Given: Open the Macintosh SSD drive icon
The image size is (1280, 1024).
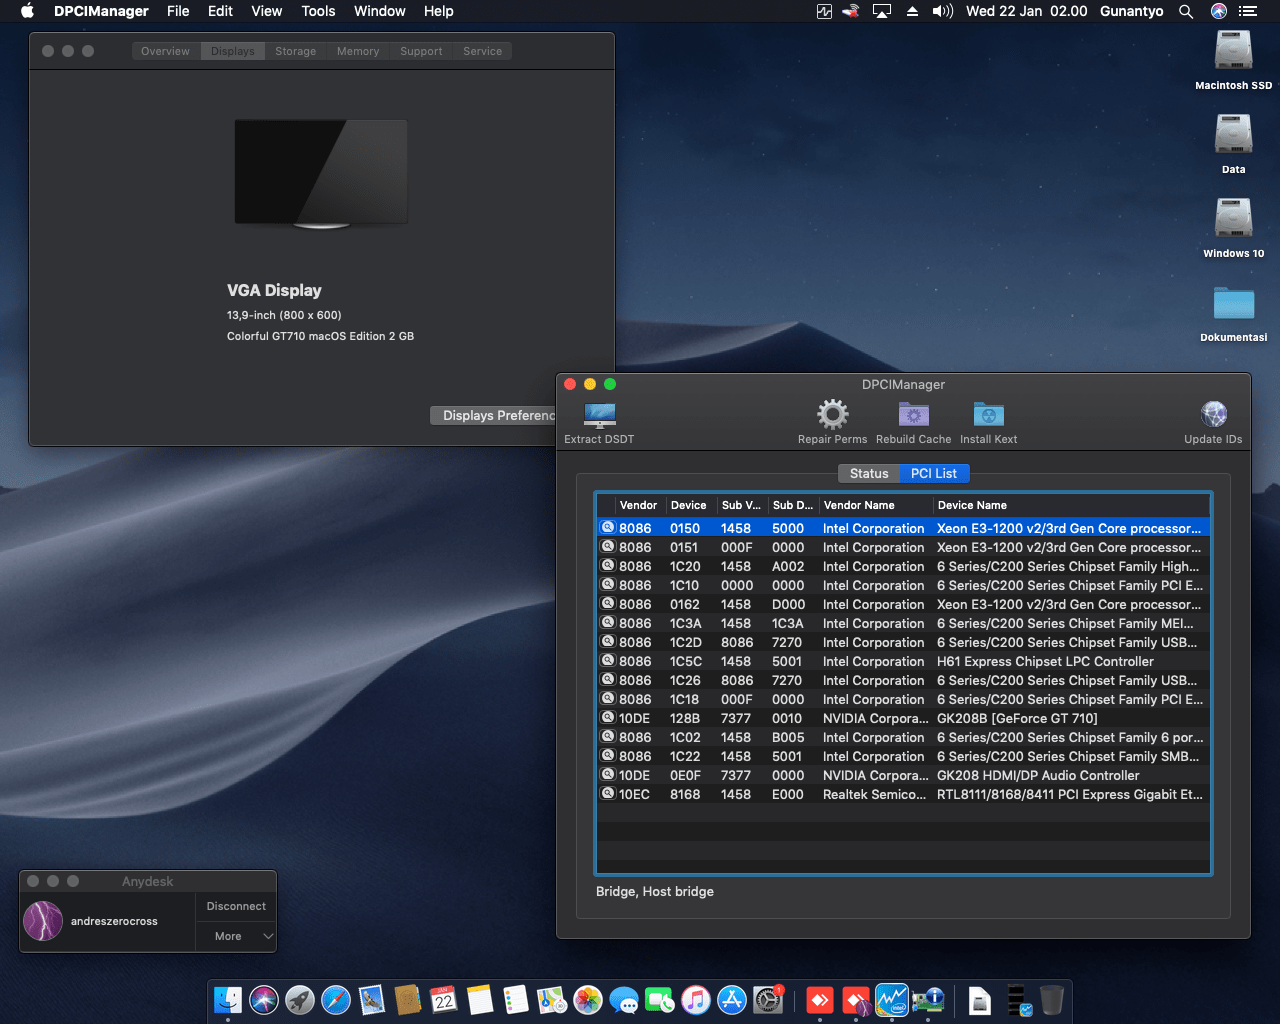Looking at the screenshot, I should (1233, 52).
